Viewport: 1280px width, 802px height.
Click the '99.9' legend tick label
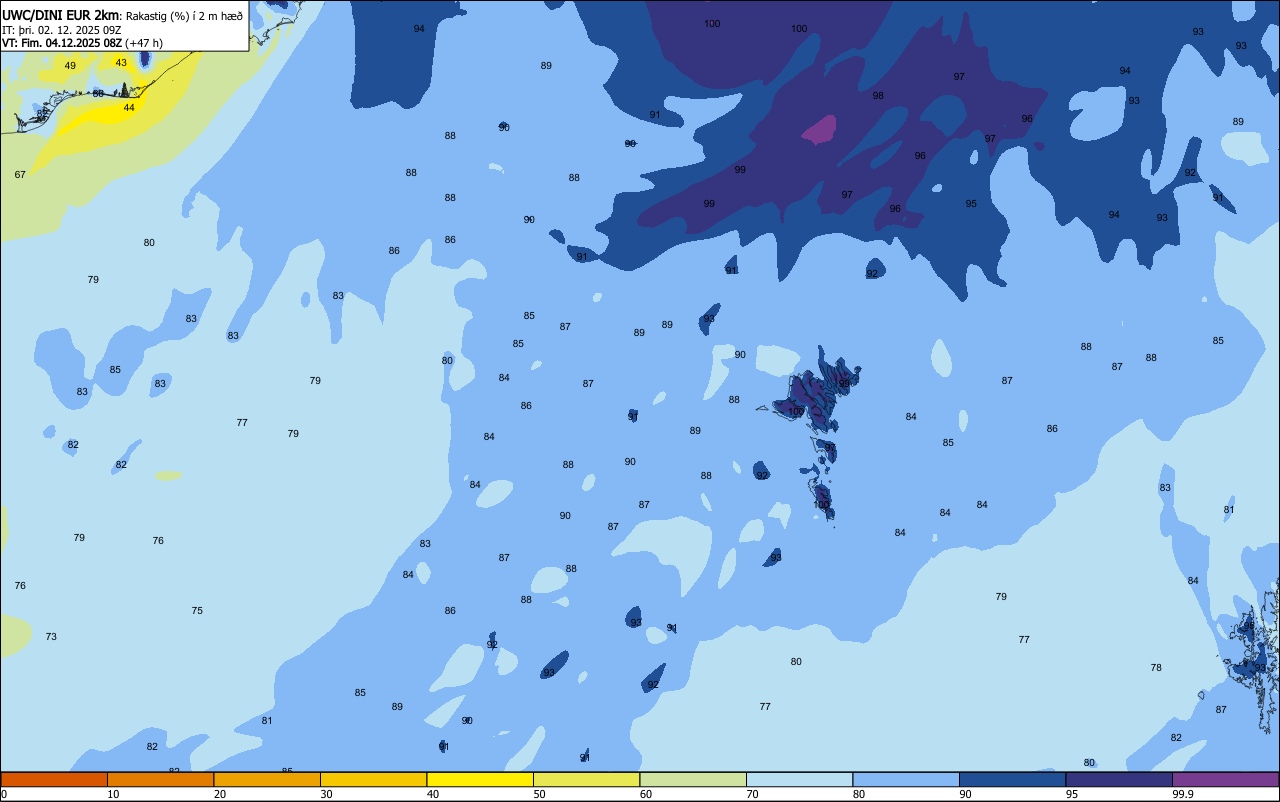[1184, 794]
